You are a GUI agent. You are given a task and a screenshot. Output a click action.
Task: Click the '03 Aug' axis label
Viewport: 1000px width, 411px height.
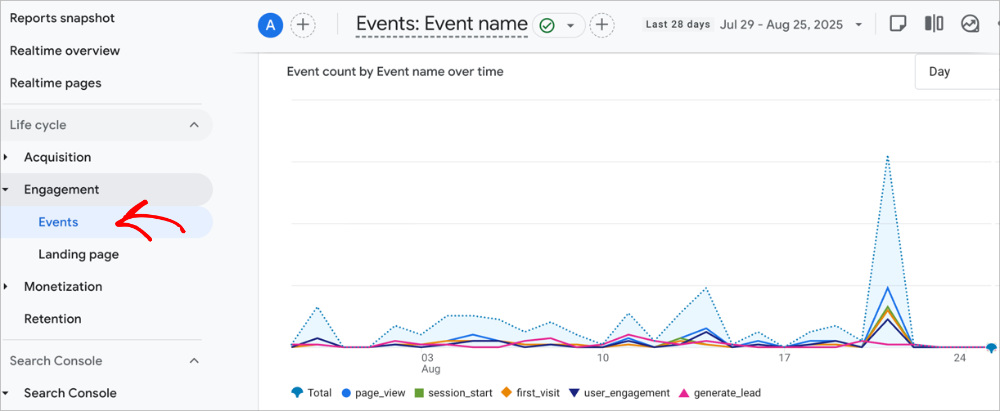point(430,363)
